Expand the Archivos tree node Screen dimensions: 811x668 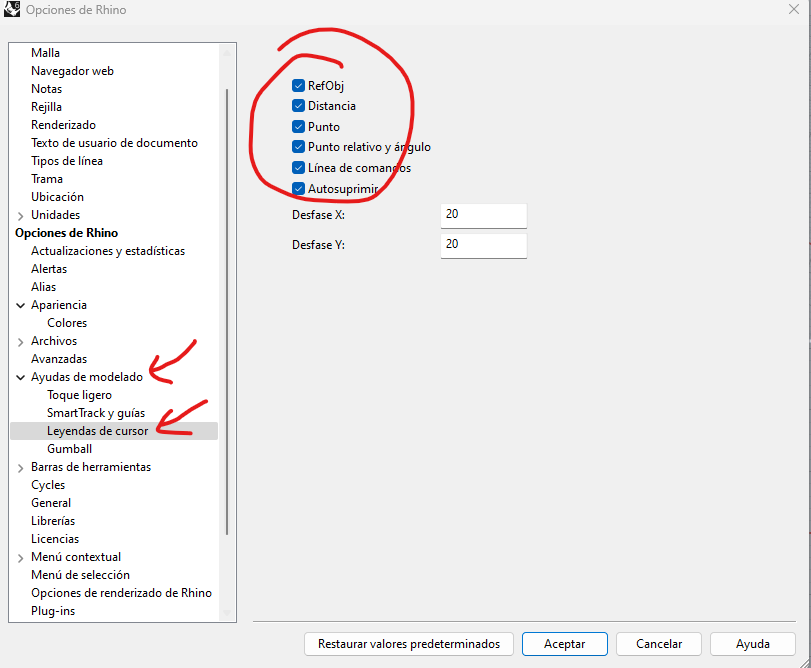click(21, 342)
